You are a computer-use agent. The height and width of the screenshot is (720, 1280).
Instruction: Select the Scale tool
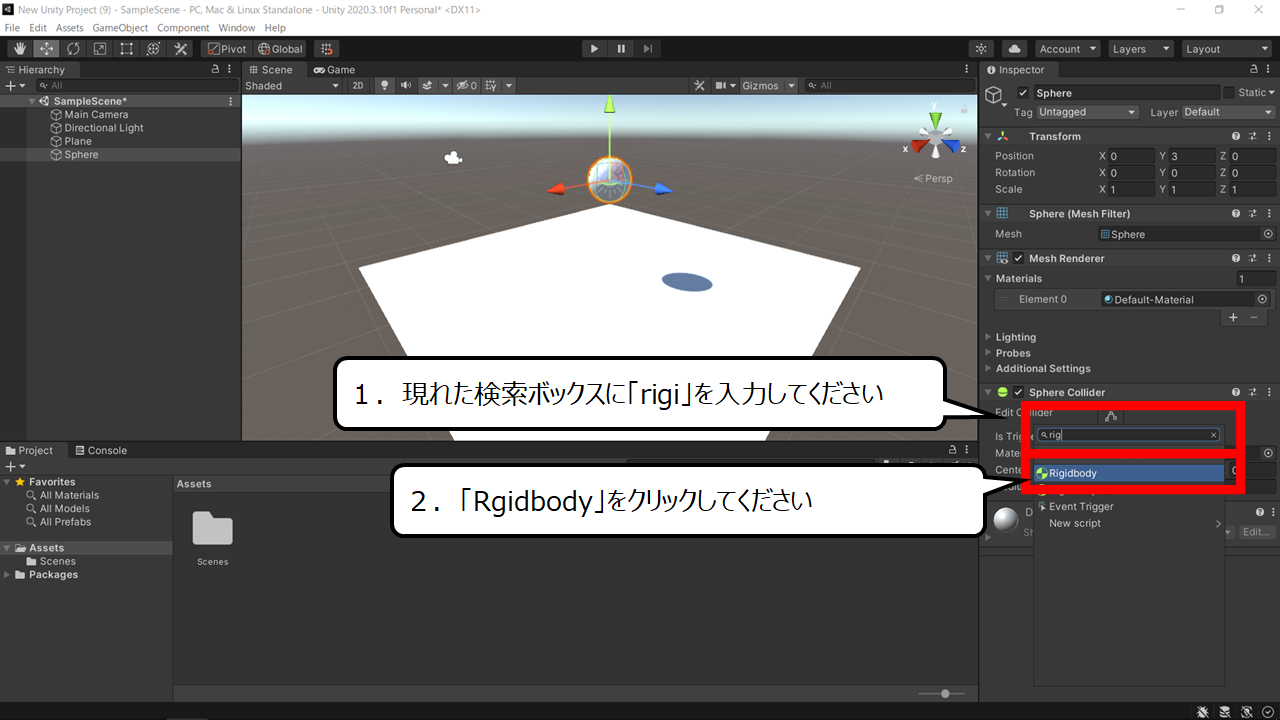coord(100,48)
